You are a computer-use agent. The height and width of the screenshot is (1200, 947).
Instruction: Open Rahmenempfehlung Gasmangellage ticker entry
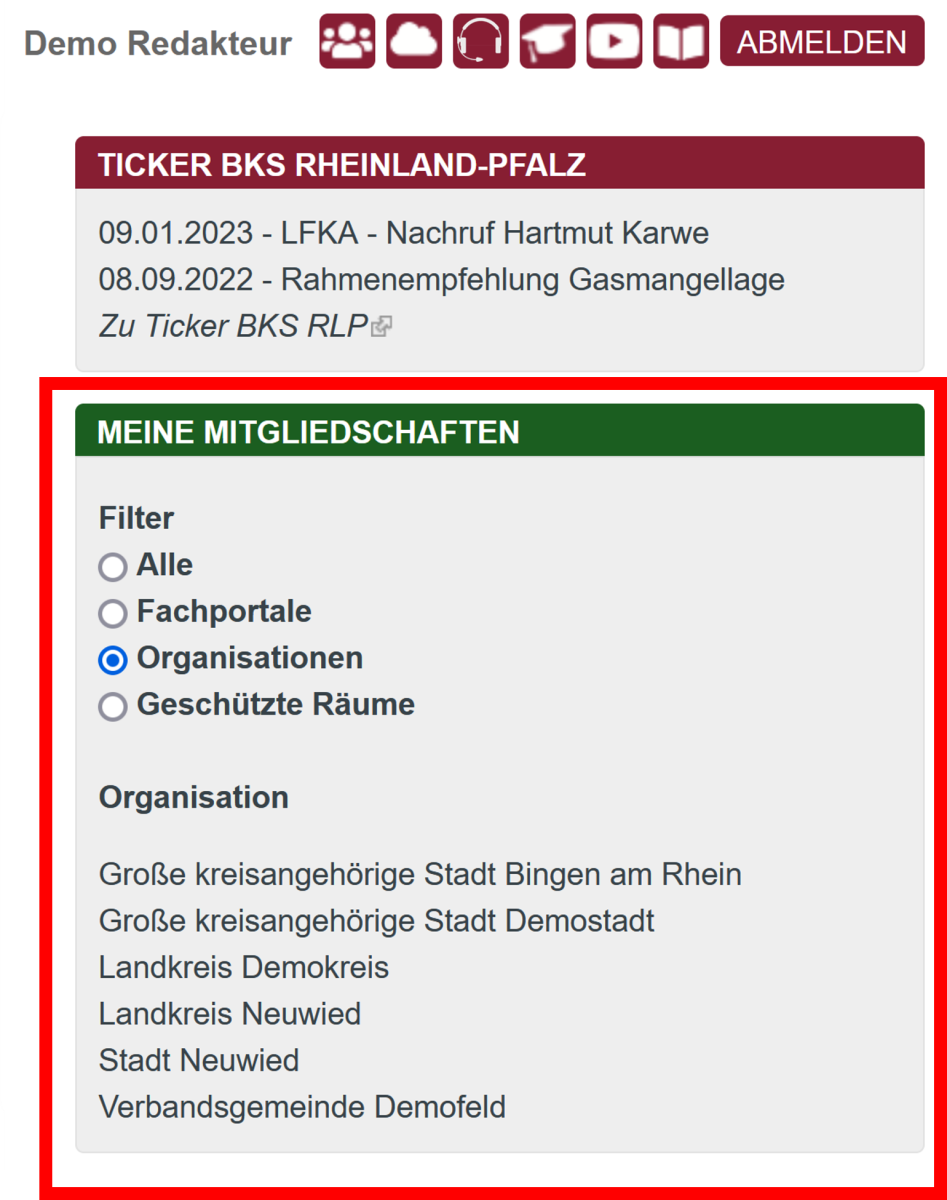click(441, 280)
